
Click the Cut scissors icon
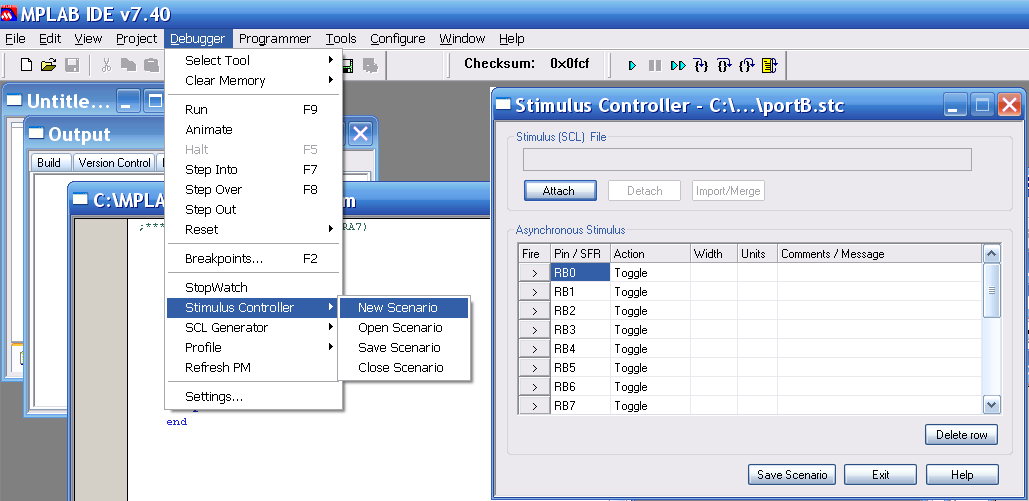tap(106, 65)
